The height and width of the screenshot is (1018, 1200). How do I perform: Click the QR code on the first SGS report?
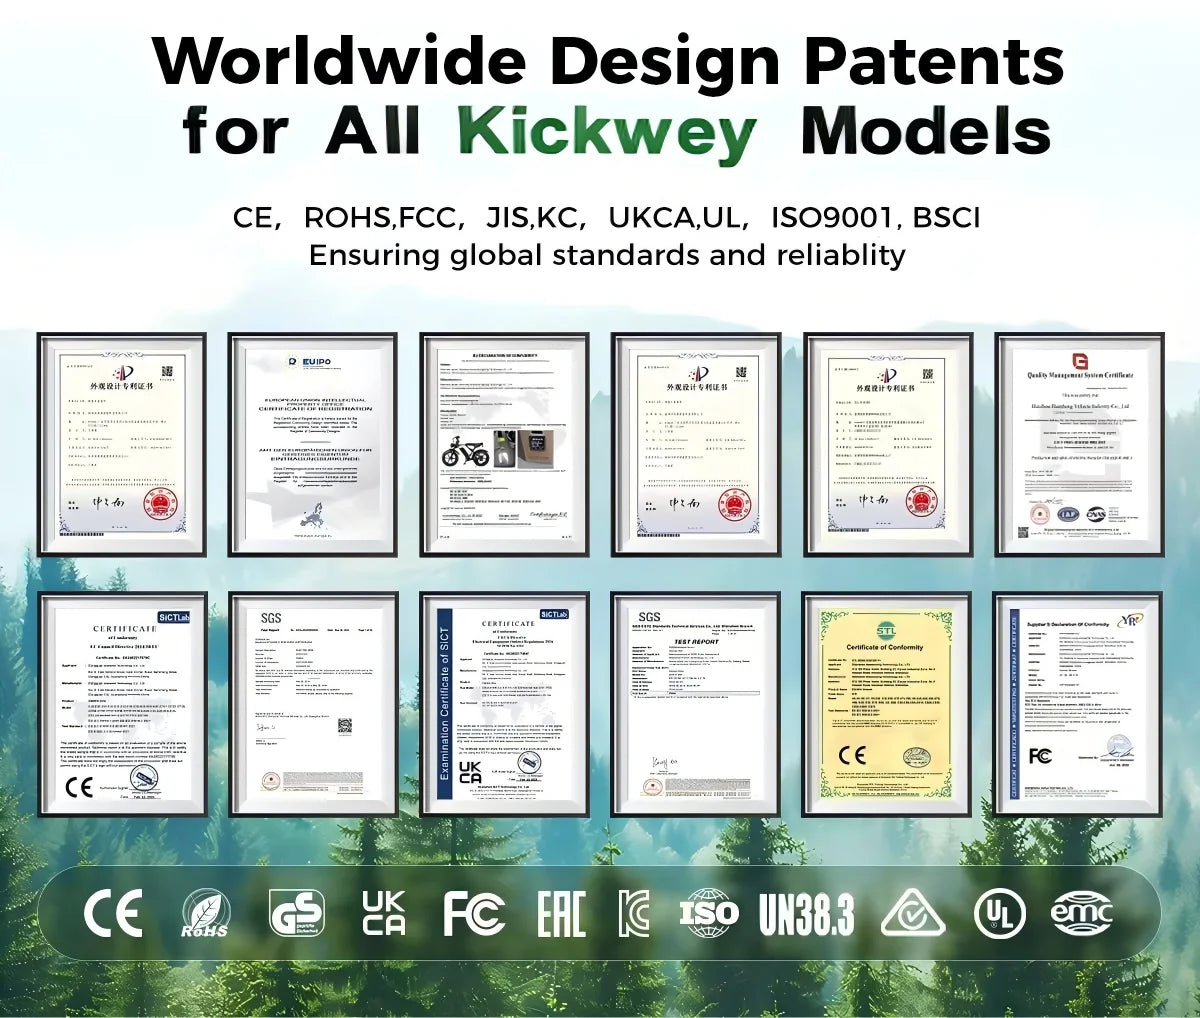(x=344, y=725)
